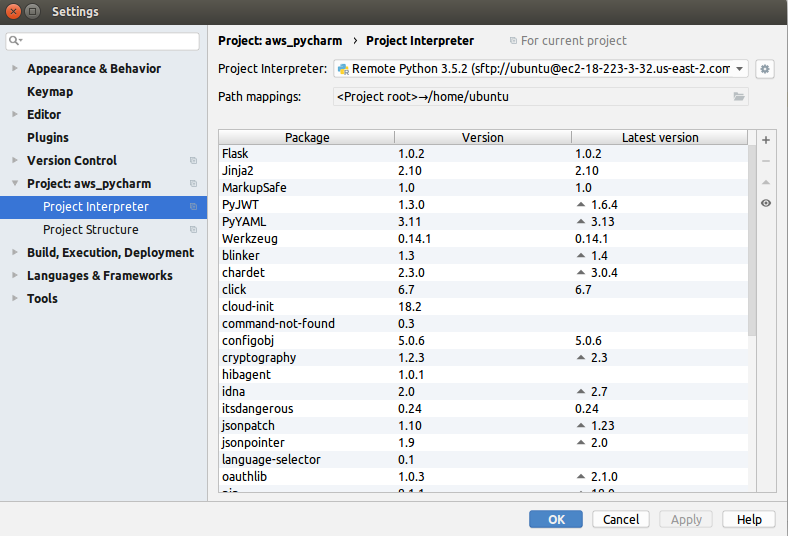Screen dimensions: 788x536
Task: Select the cloud-init package row
Action: (483, 306)
